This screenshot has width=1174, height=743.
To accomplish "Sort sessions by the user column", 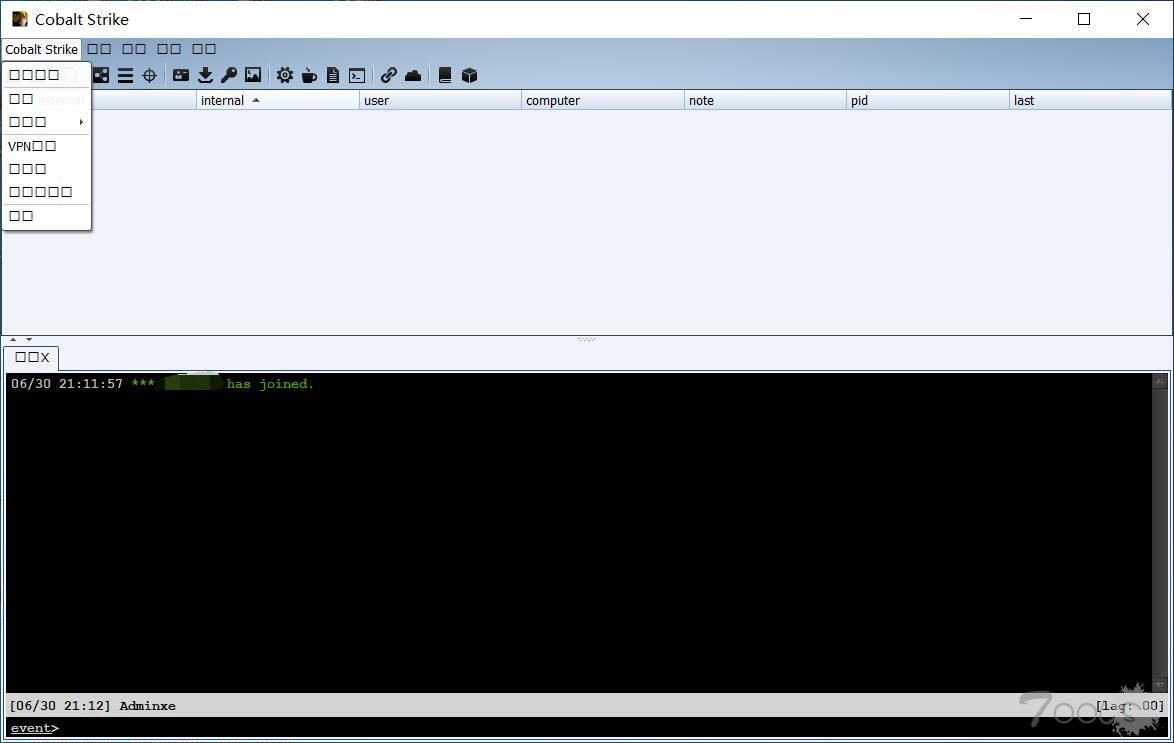I will 440,100.
